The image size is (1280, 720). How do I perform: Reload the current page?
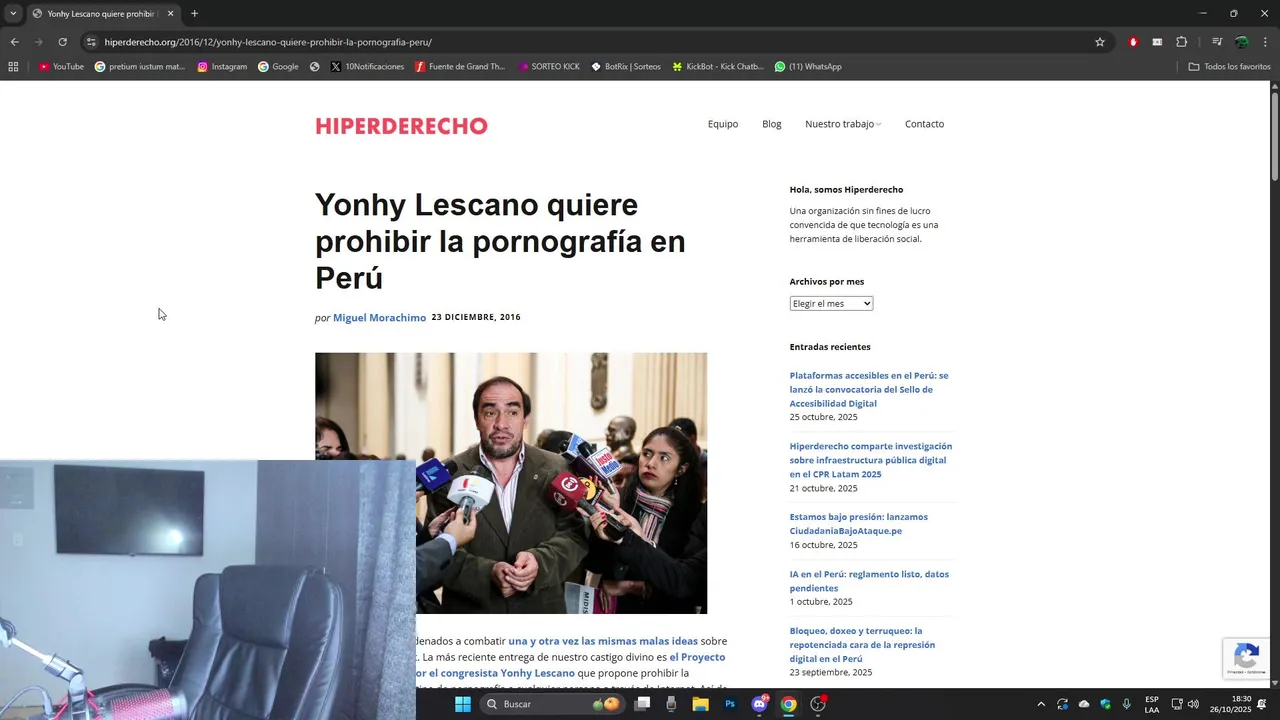(62, 42)
